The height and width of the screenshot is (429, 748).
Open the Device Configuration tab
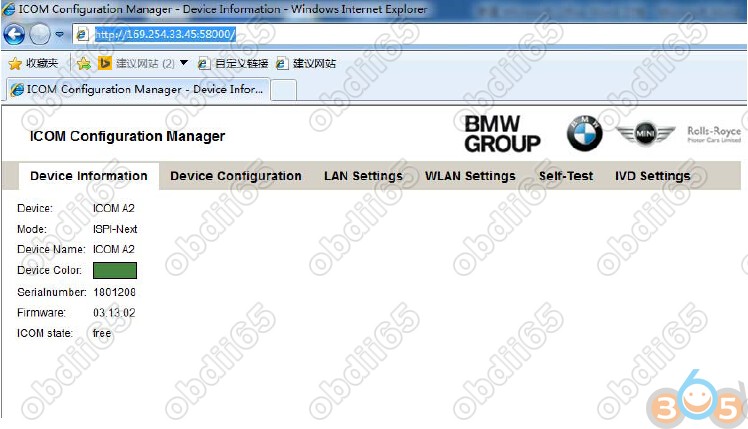click(x=236, y=176)
